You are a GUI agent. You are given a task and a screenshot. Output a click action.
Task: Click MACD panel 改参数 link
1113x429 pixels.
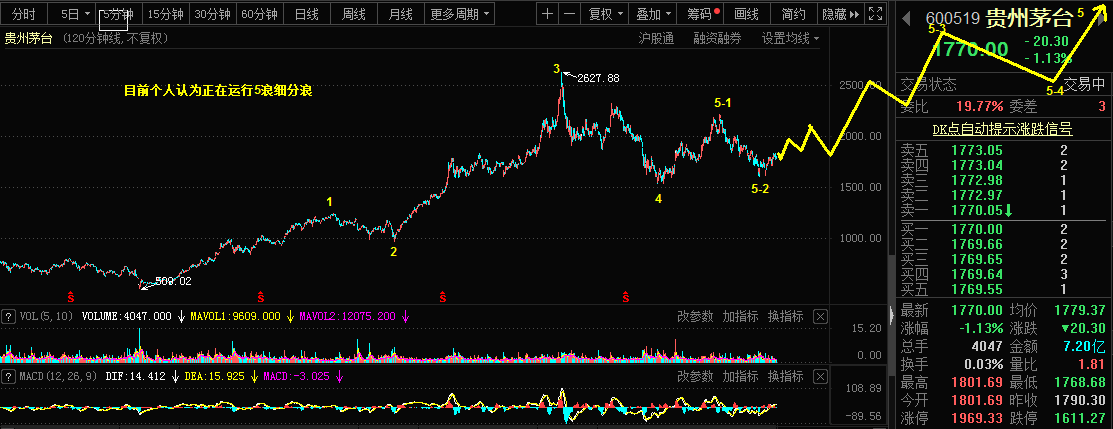[694, 376]
